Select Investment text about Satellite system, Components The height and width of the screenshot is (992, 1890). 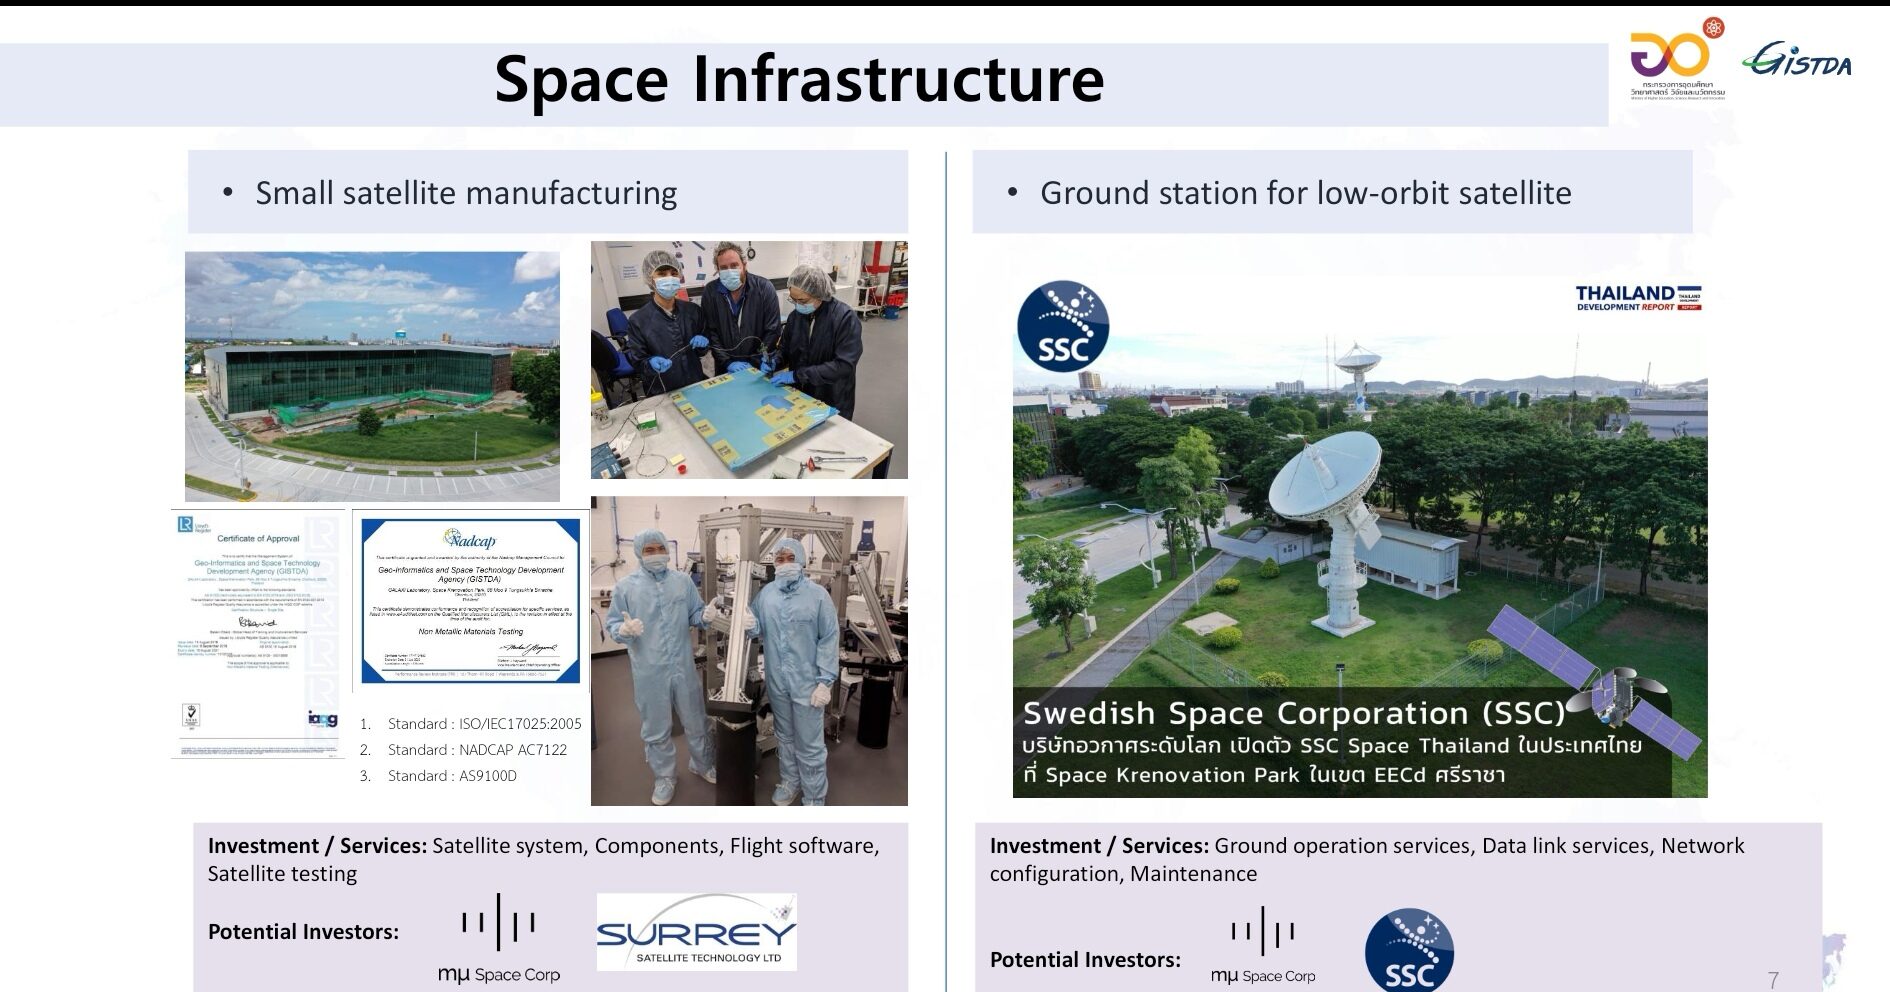(x=544, y=859)
